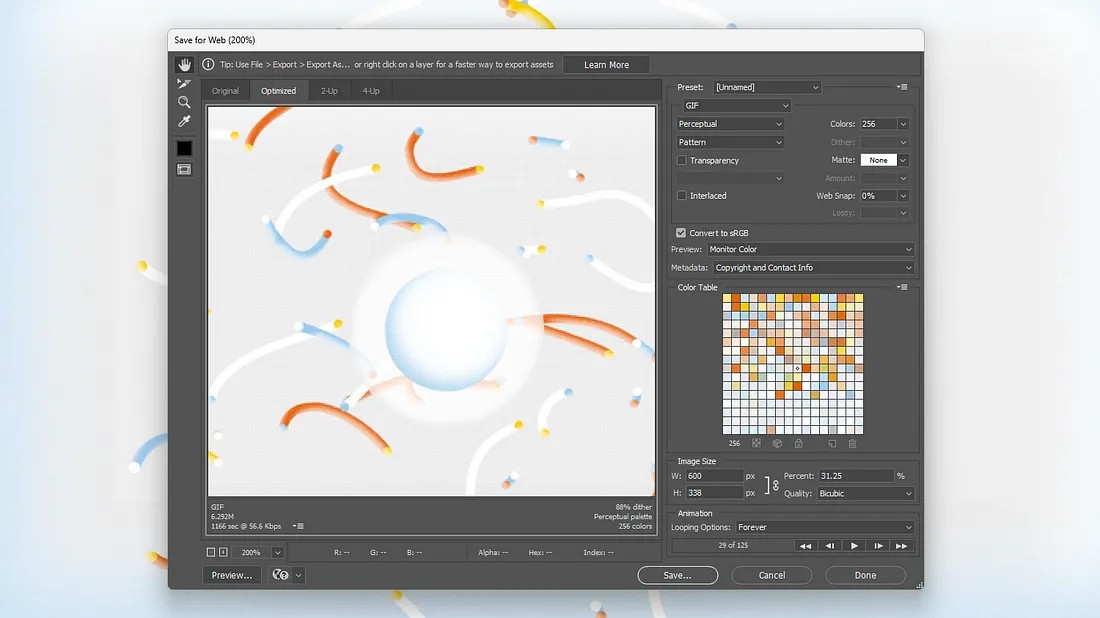
Task: Uncheck Convert to sRGB
Action: pos(682,233)
